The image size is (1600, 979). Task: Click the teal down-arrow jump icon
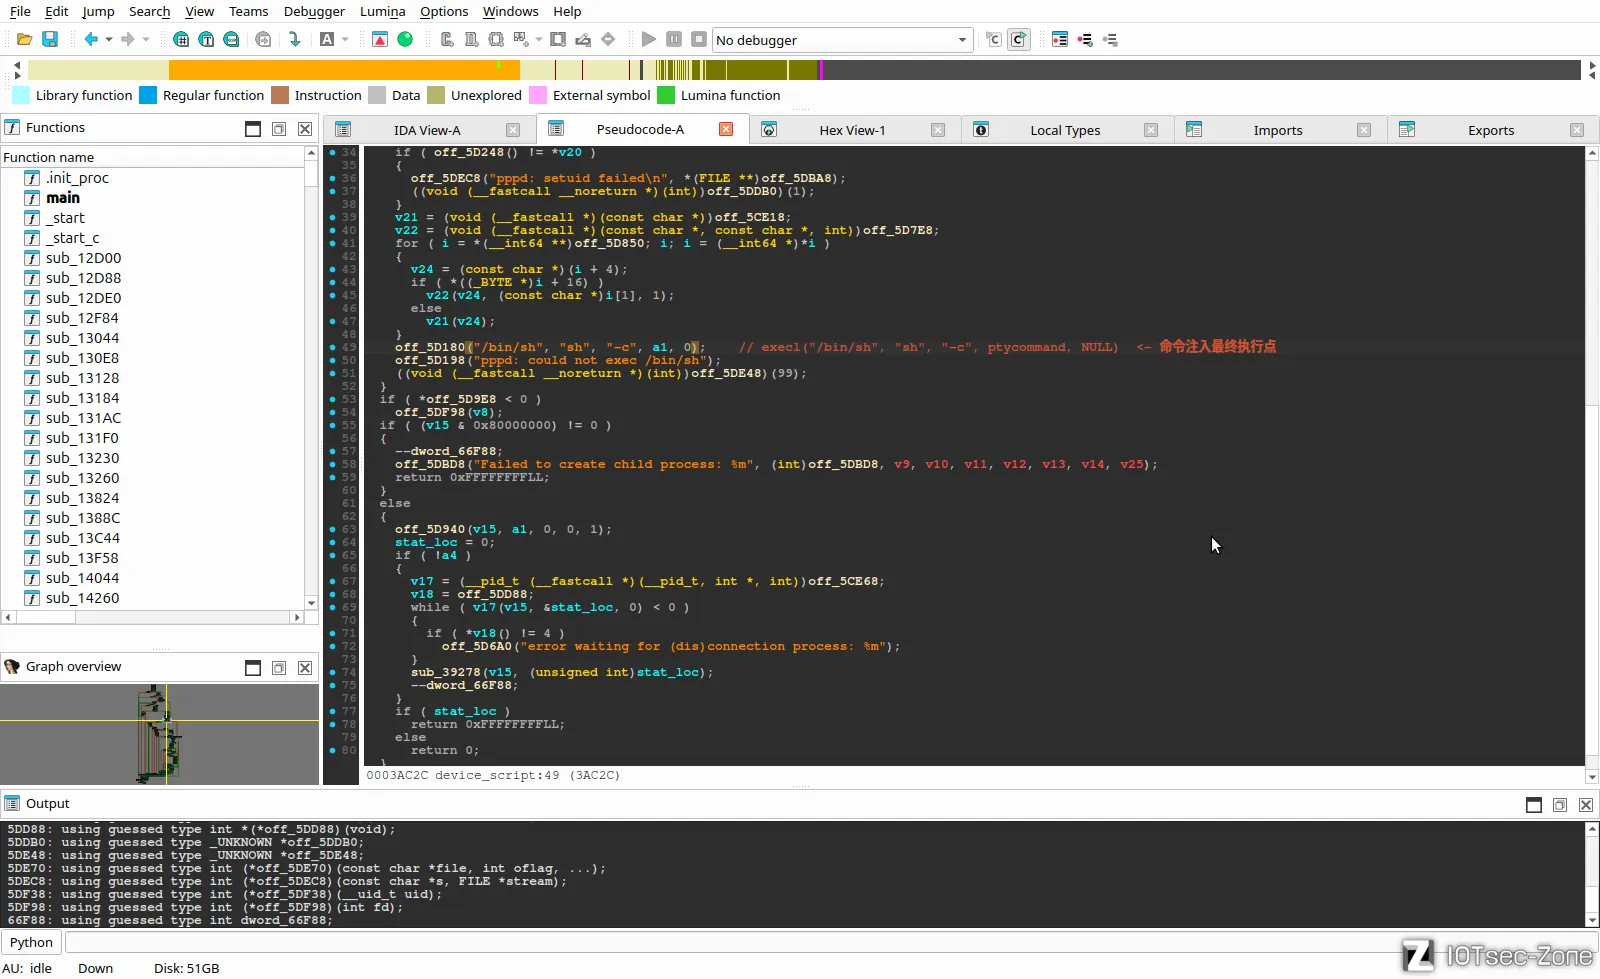coord(294,40)
